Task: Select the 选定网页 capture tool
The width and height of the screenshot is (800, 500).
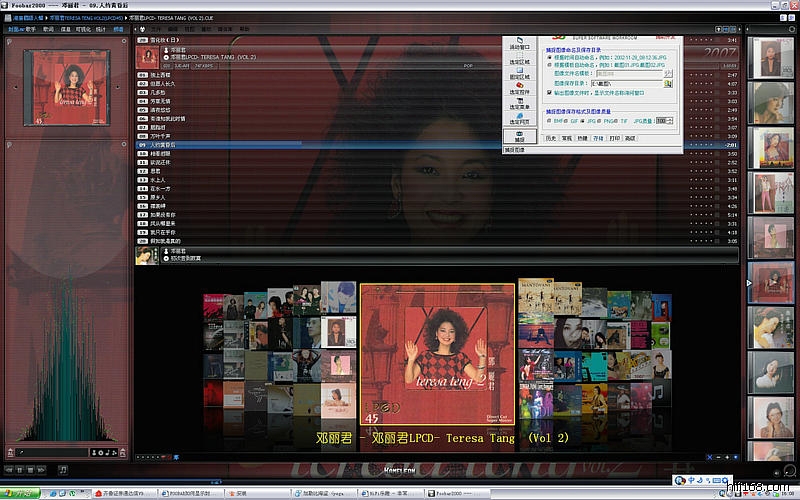Action: 519,117
